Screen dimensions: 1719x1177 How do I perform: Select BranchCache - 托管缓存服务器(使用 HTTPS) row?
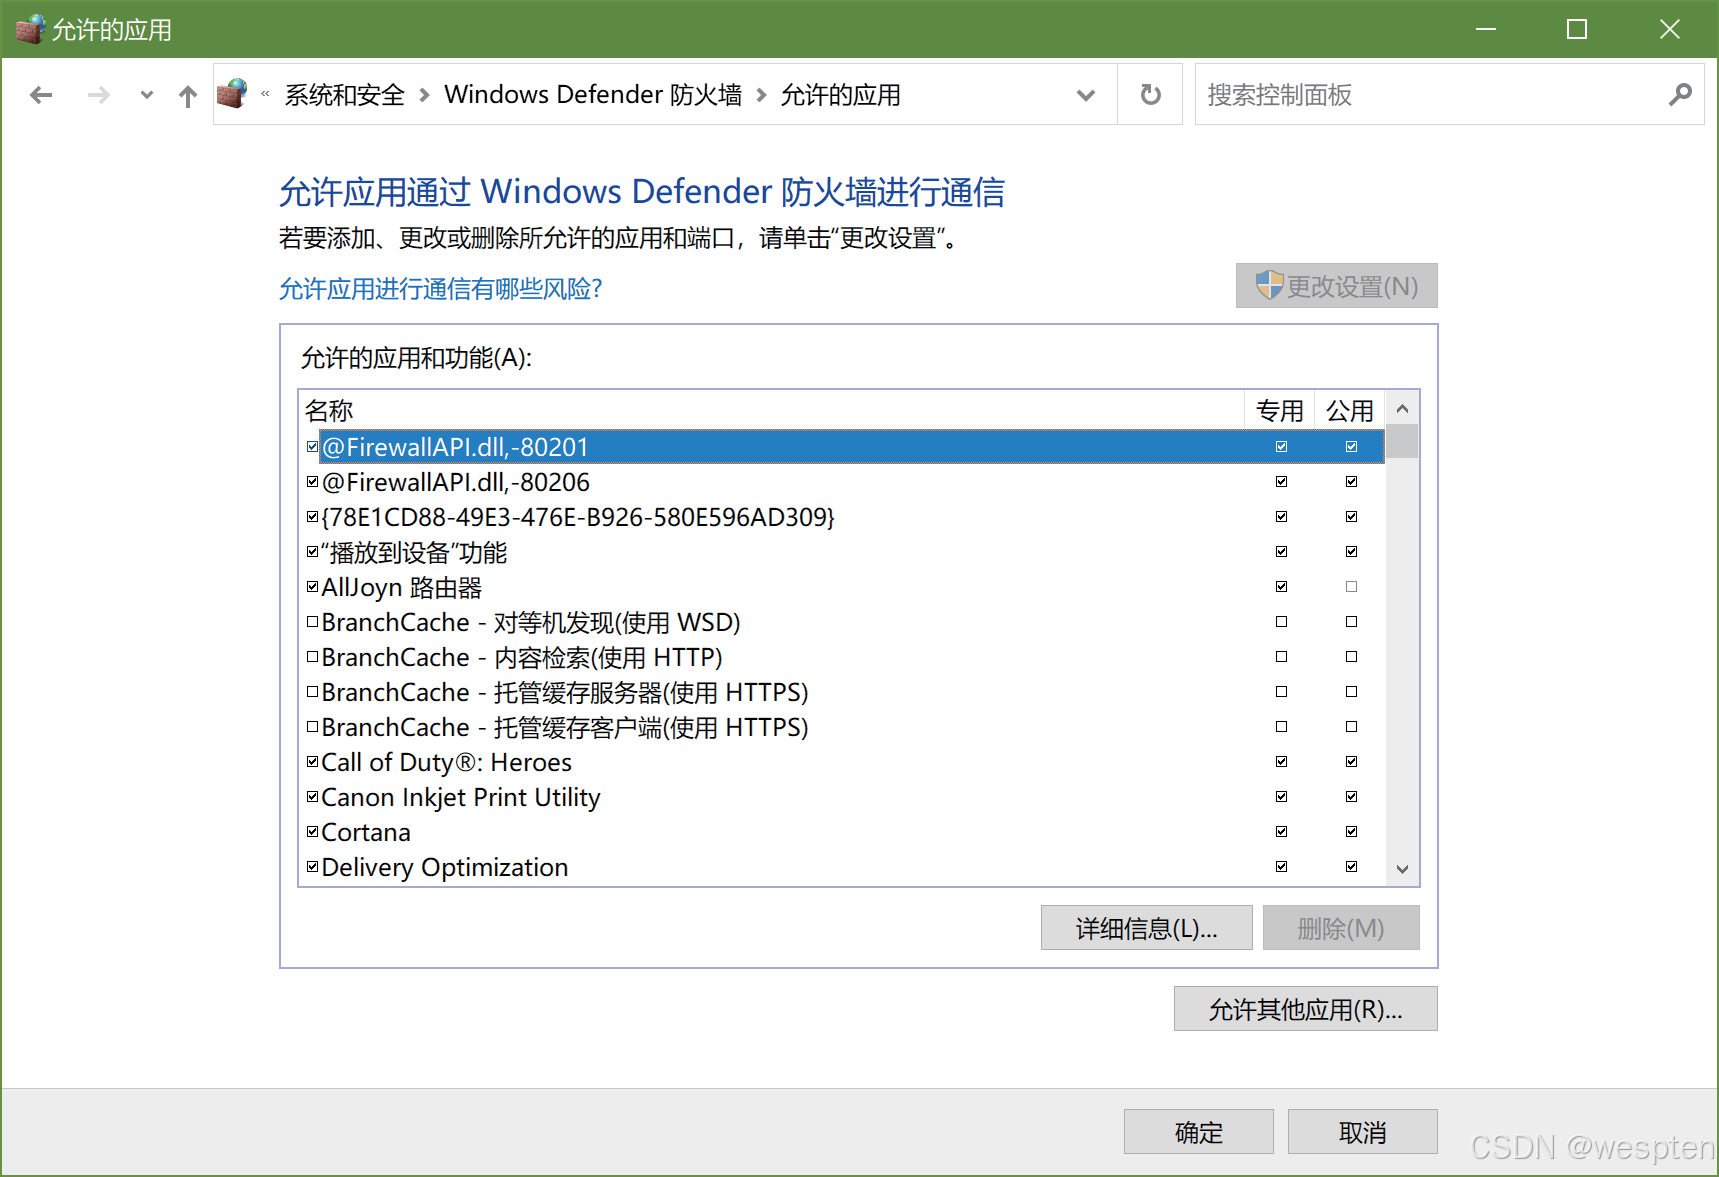pyautogui.click(x=842, y=692)
